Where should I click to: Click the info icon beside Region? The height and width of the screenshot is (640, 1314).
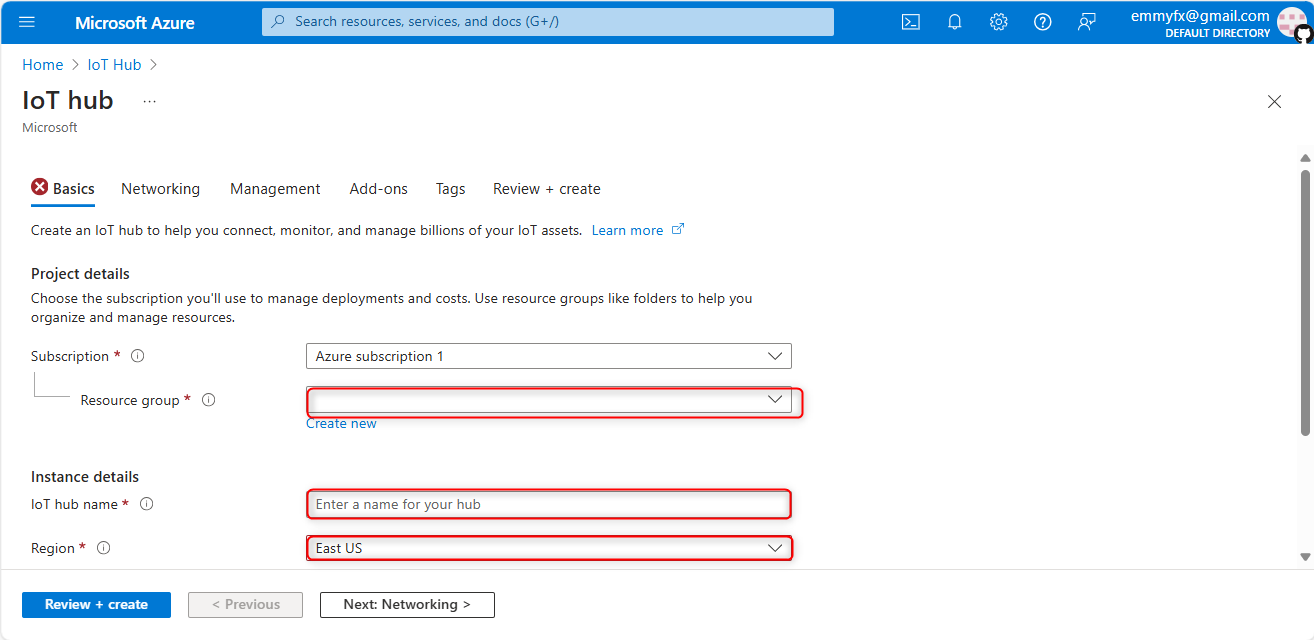104,548
